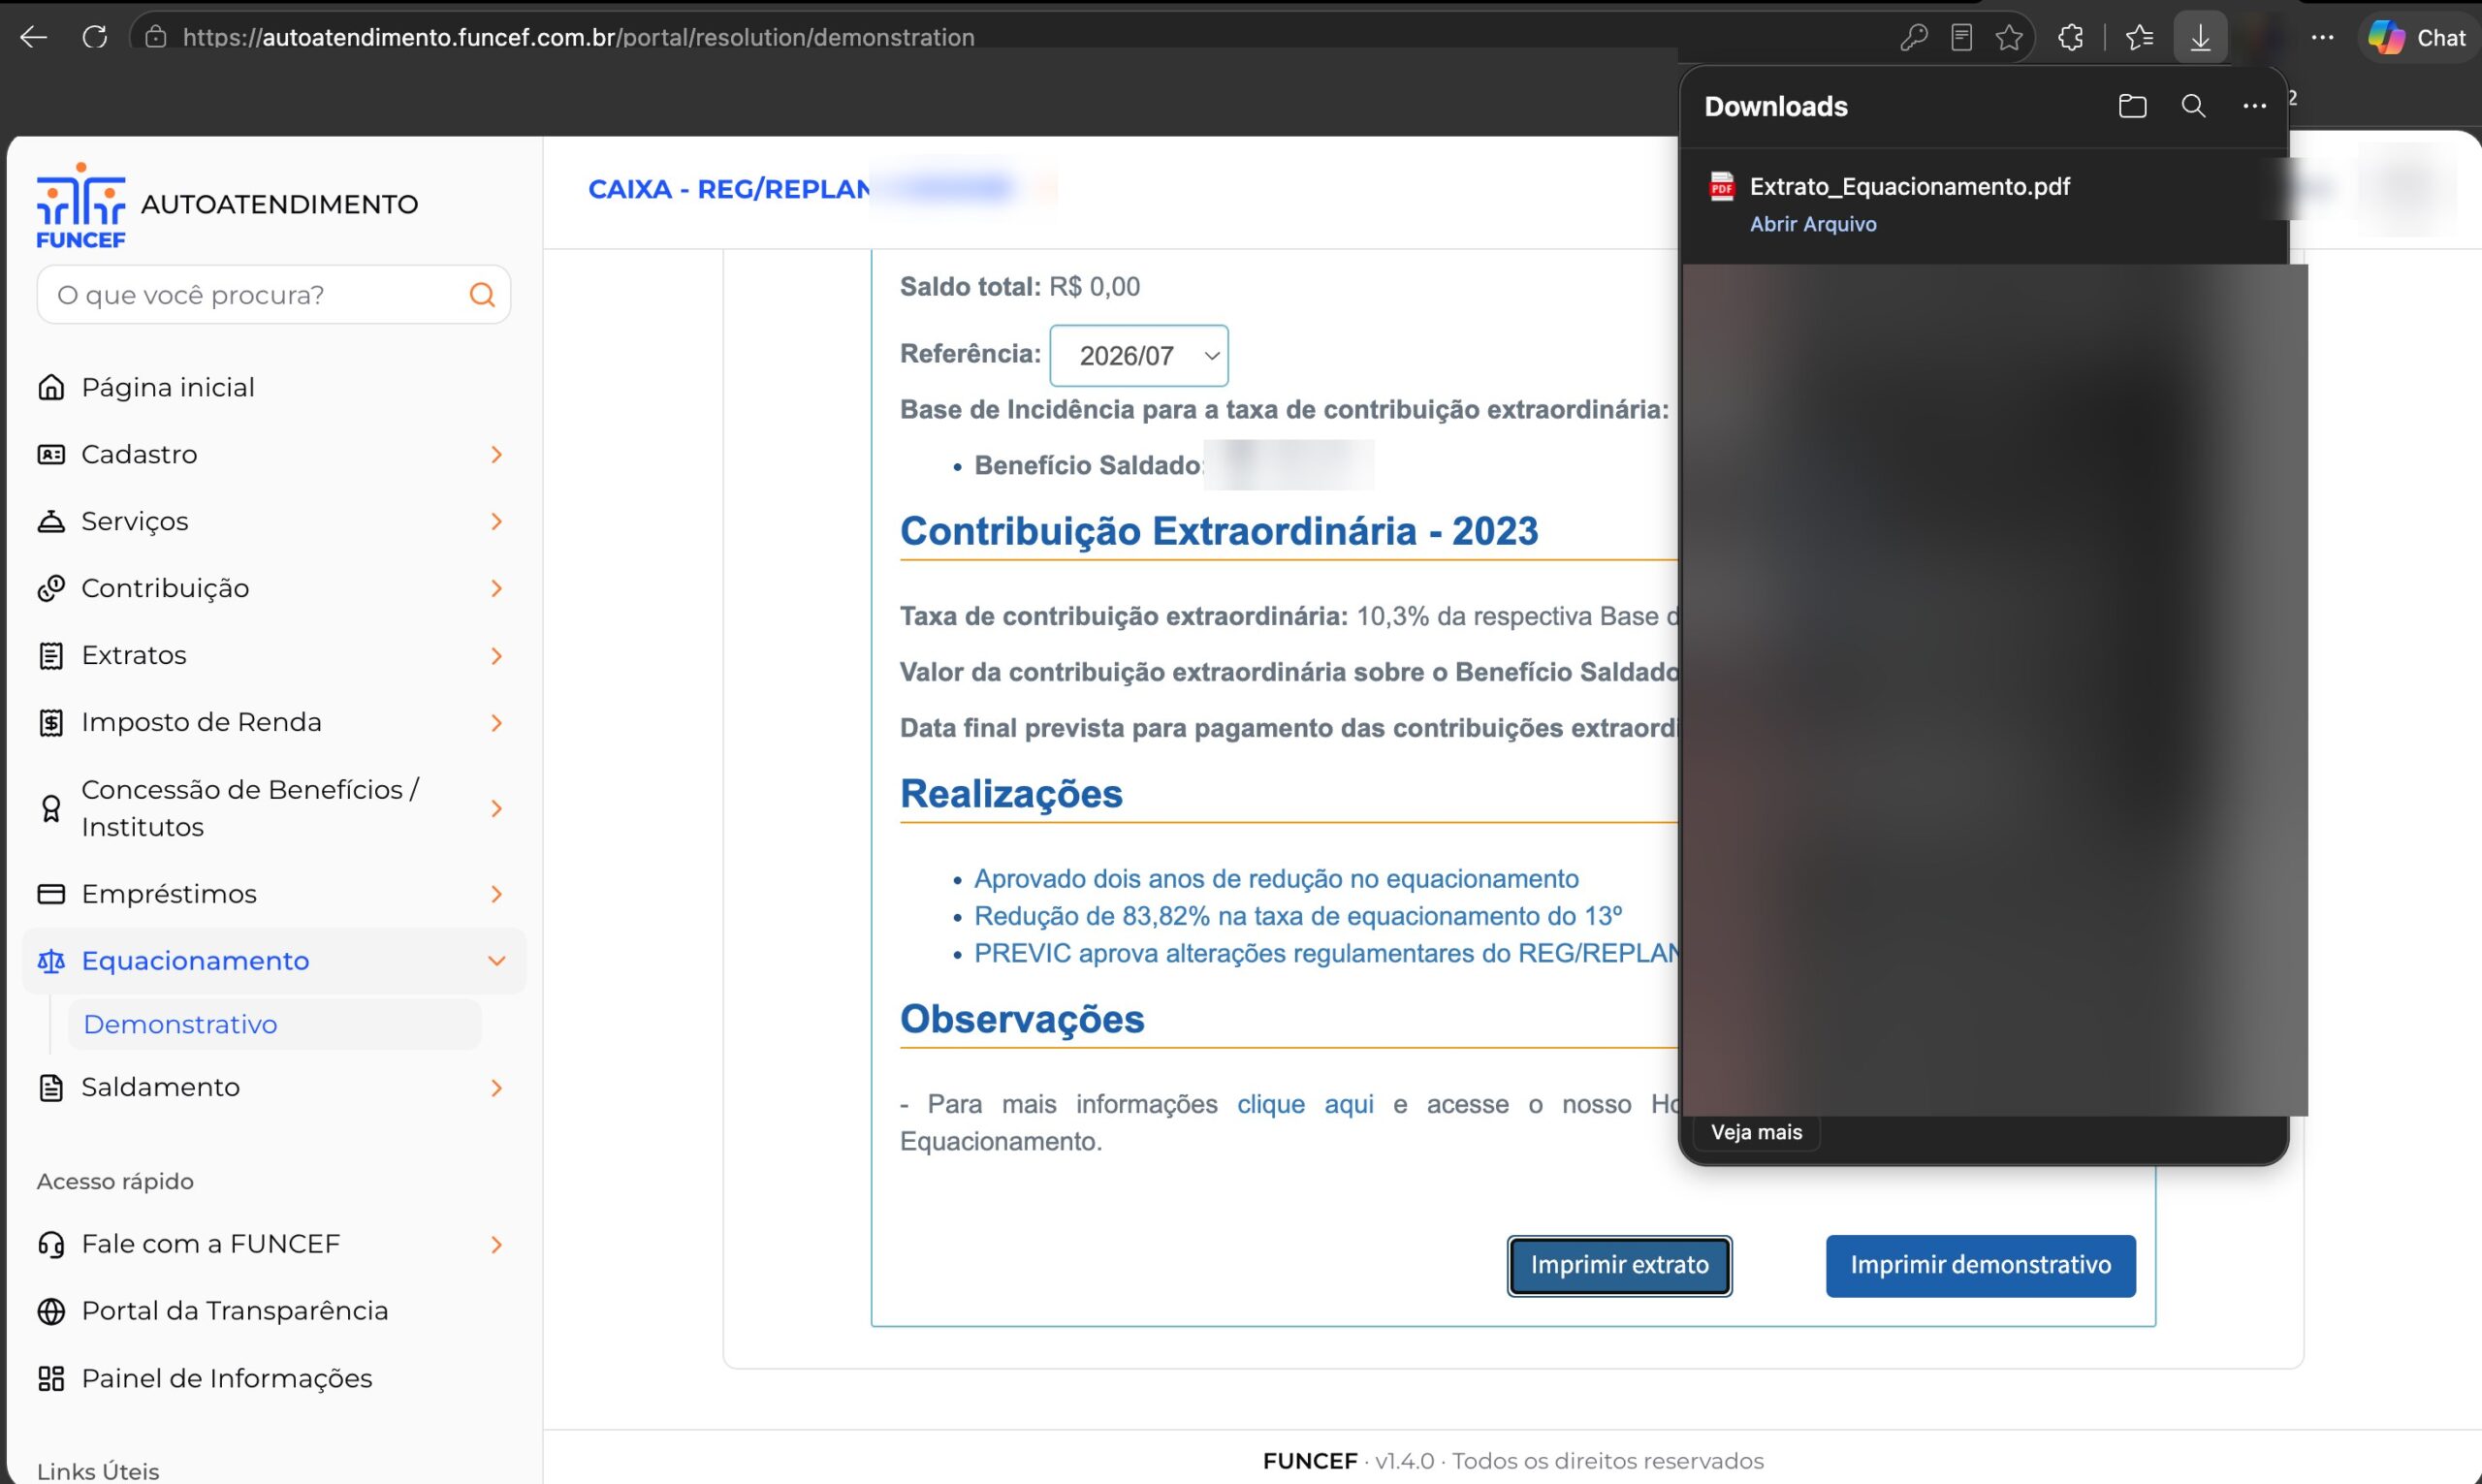The height and width of the screenshot is (1484, 2482).
Task: Open favorites list icon
Action: (2139, 38)
